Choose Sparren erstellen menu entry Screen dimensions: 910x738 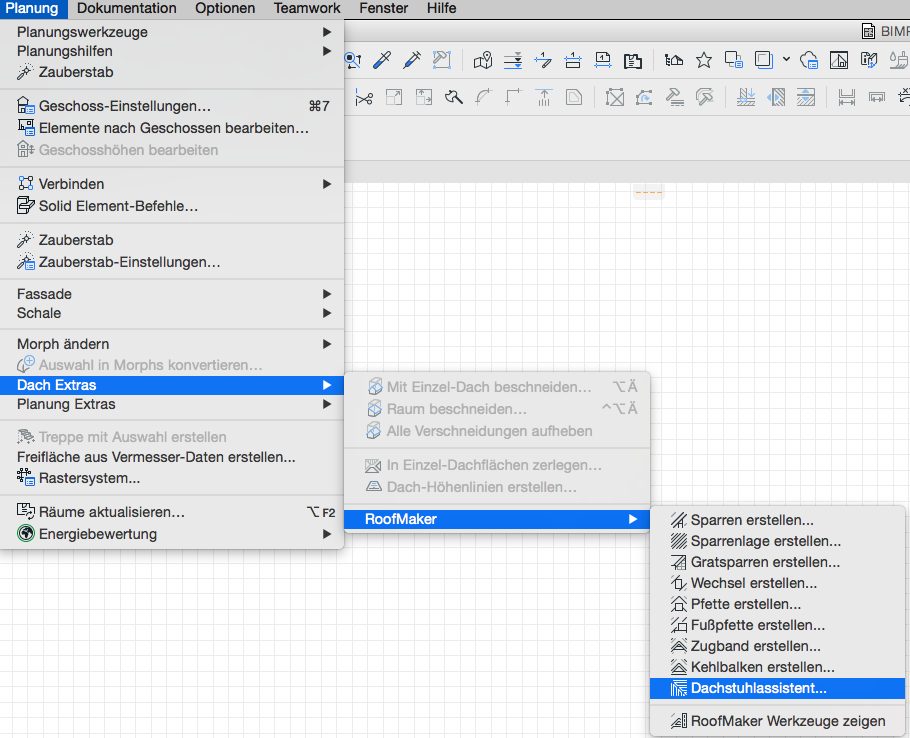751,520
